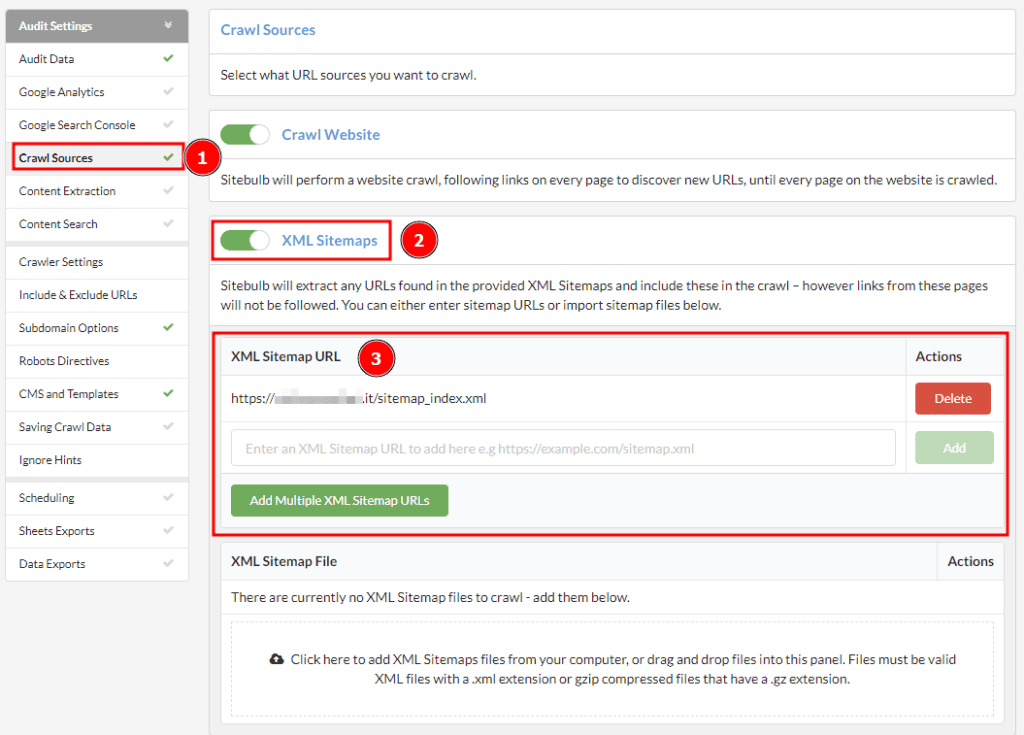This screenshot has height=735, width=1024.
Task: Open Content Extraction settings
Action: [97, 191]
